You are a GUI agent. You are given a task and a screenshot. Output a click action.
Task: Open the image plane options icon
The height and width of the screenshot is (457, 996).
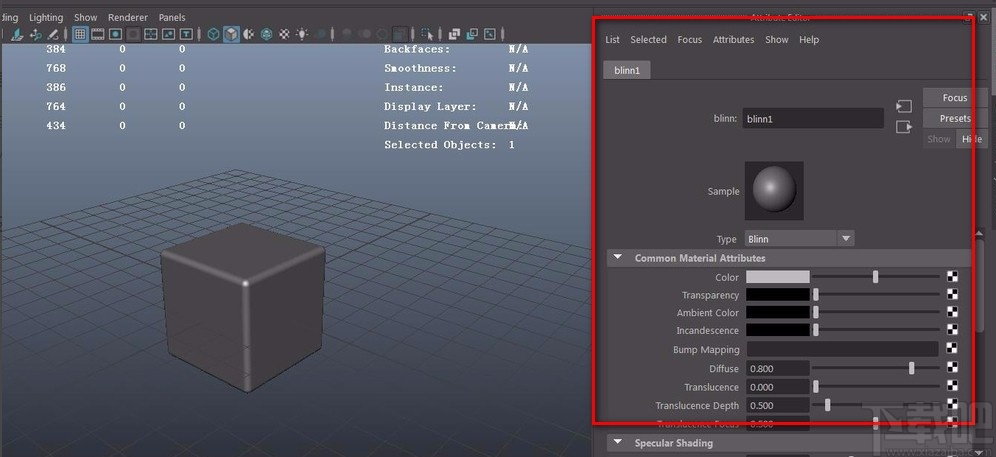pos(17,34)
